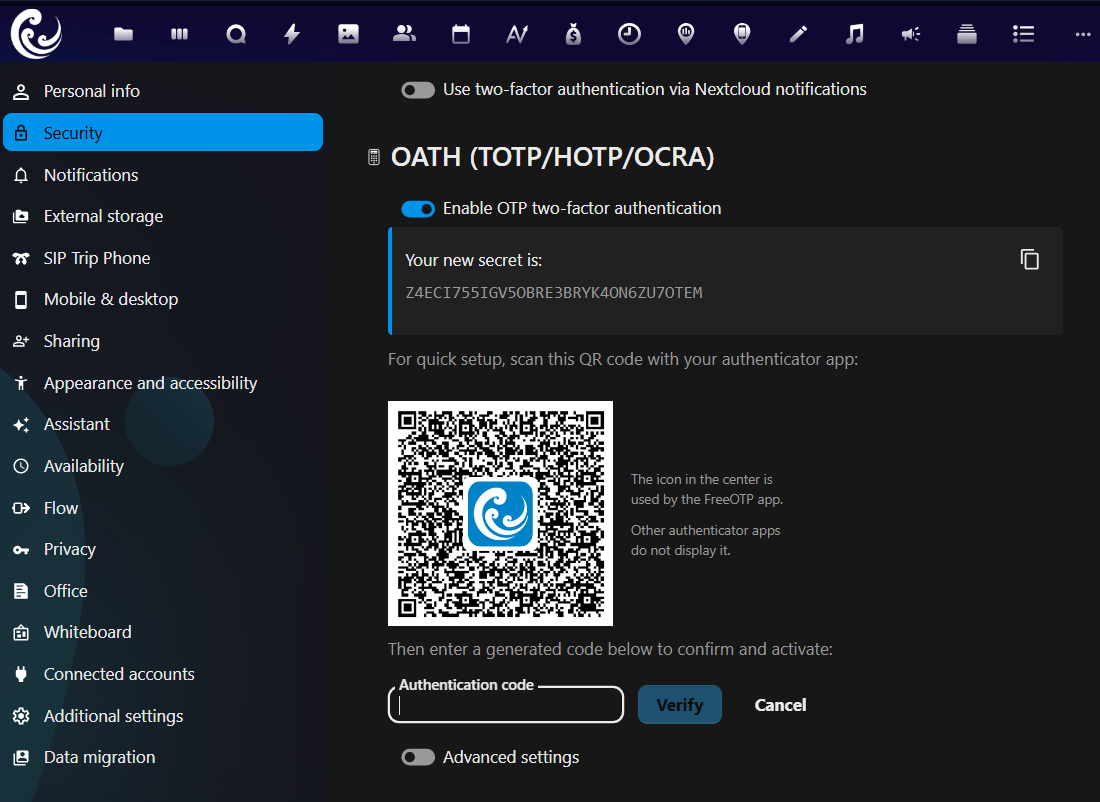Viewport: 1100px width, 802px height.
Task: Disable OTP two-factor authentication switch
Action: (x=418, y=208)
